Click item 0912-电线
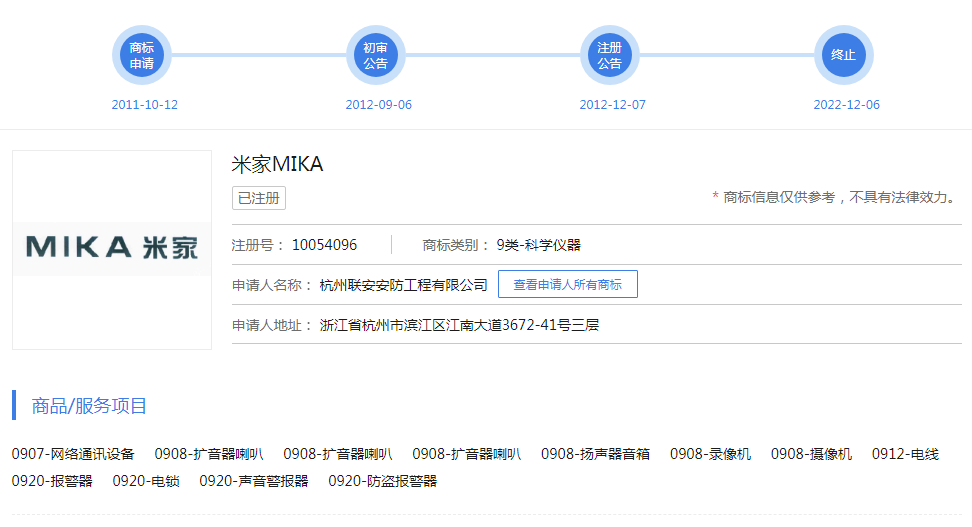The image size is (972, 527). [905, 454]
